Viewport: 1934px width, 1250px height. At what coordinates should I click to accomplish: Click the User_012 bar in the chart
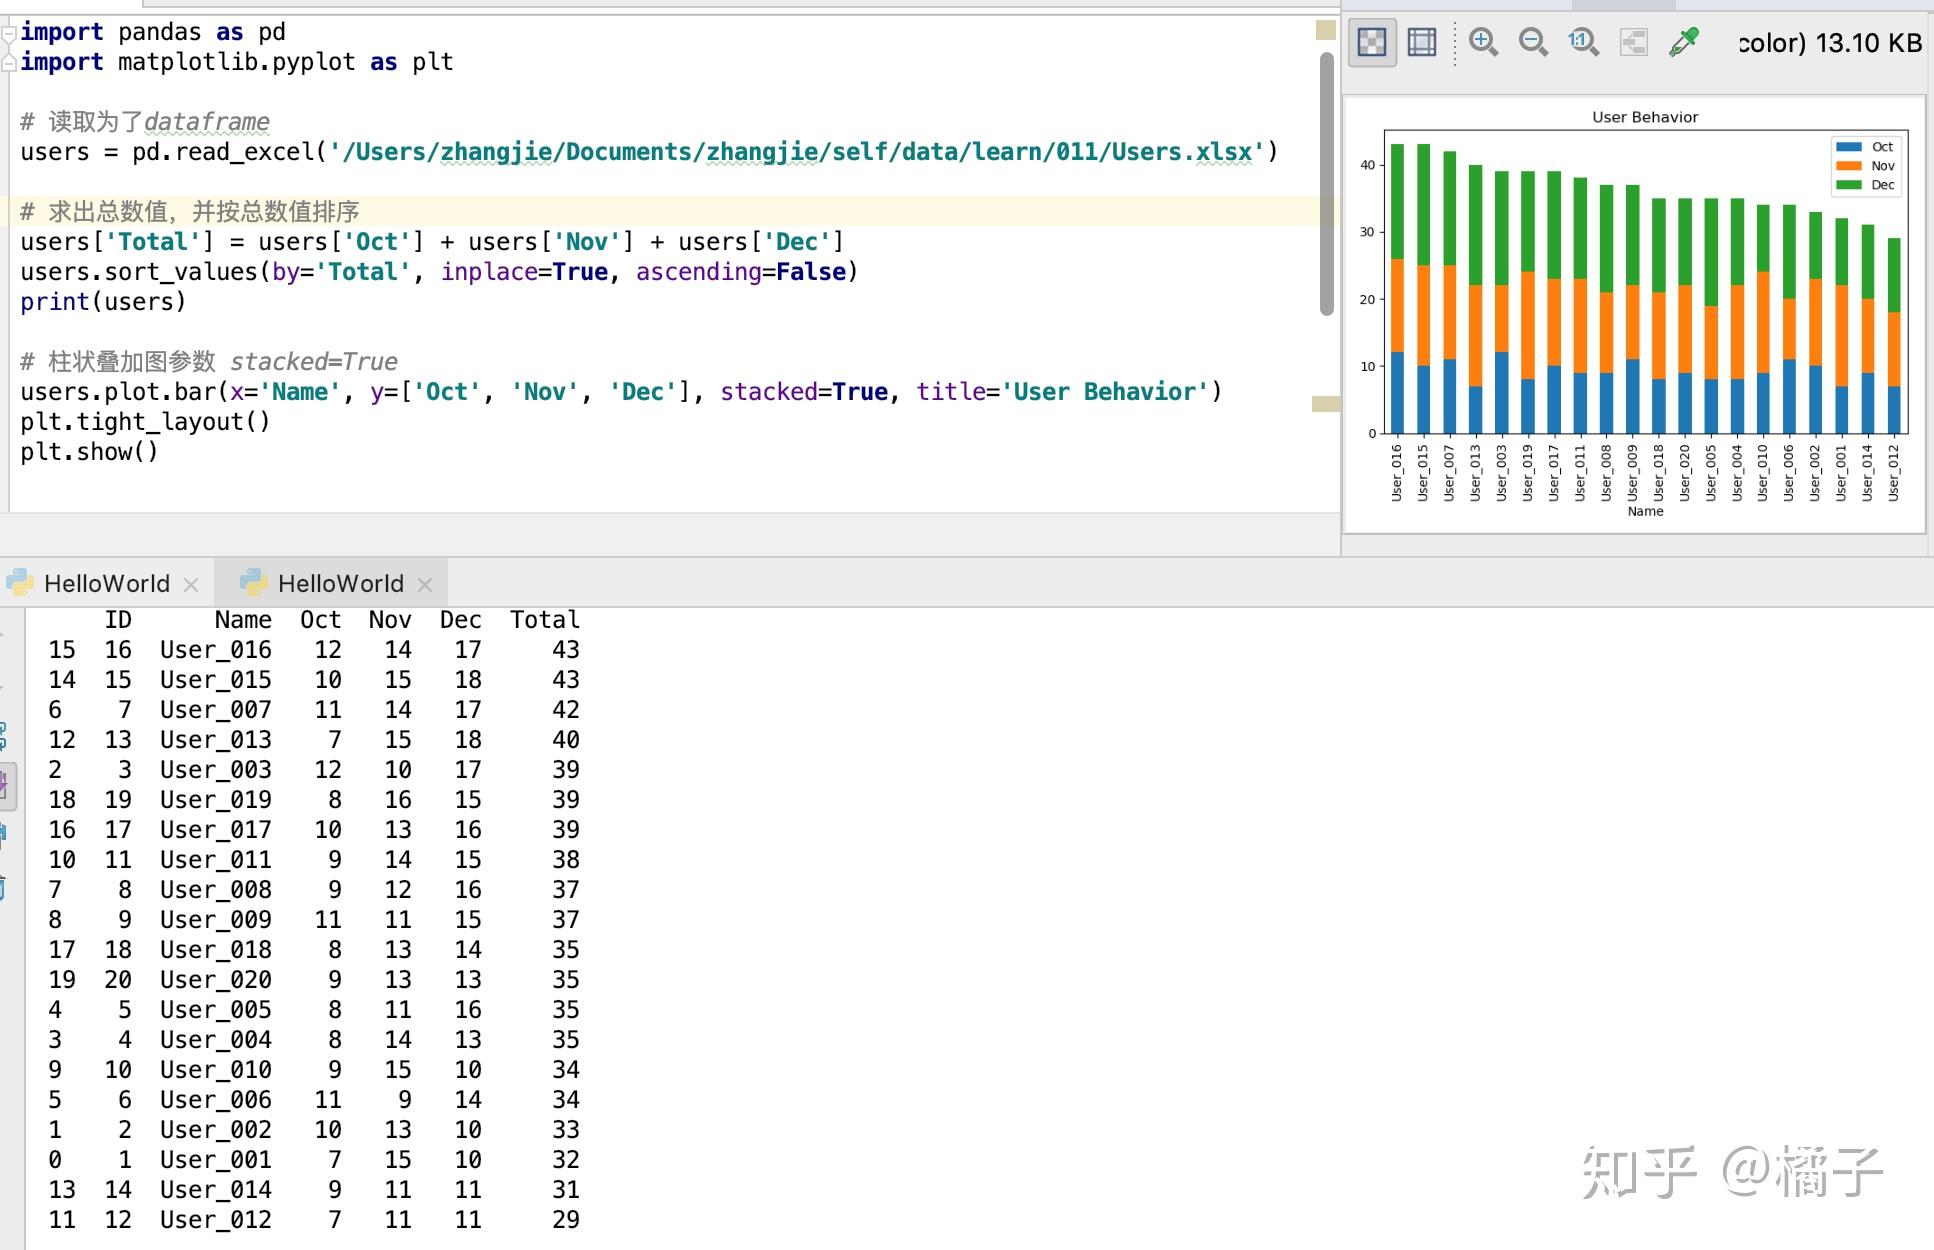(x=1893, y=336)
